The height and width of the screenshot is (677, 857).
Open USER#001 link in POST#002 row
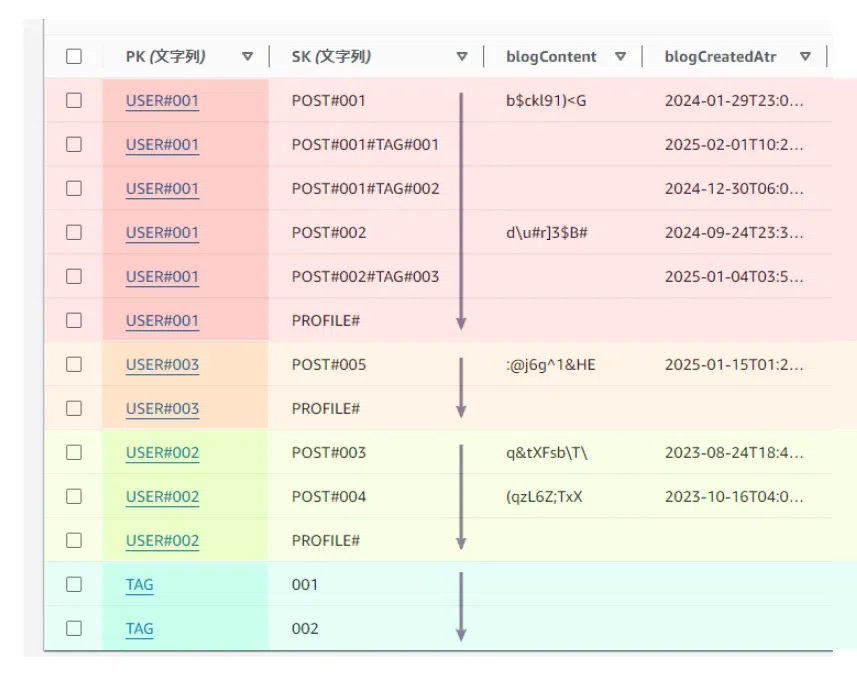162,233
